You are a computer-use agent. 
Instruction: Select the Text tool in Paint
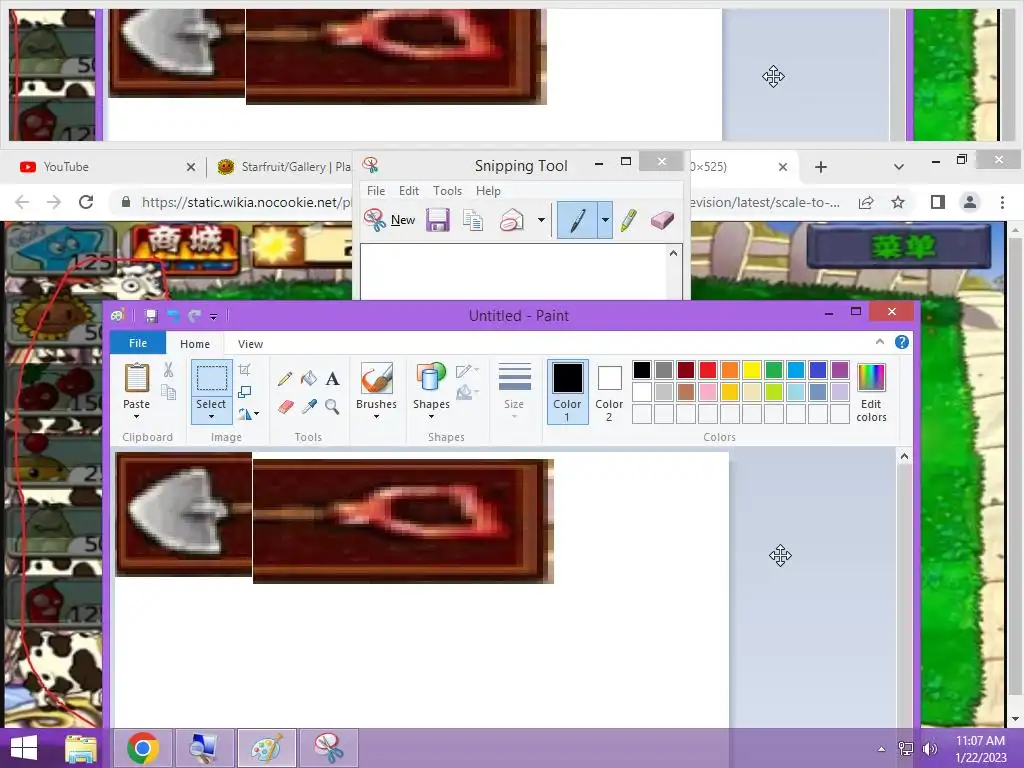pyautogui.click(x=332, y=379)
